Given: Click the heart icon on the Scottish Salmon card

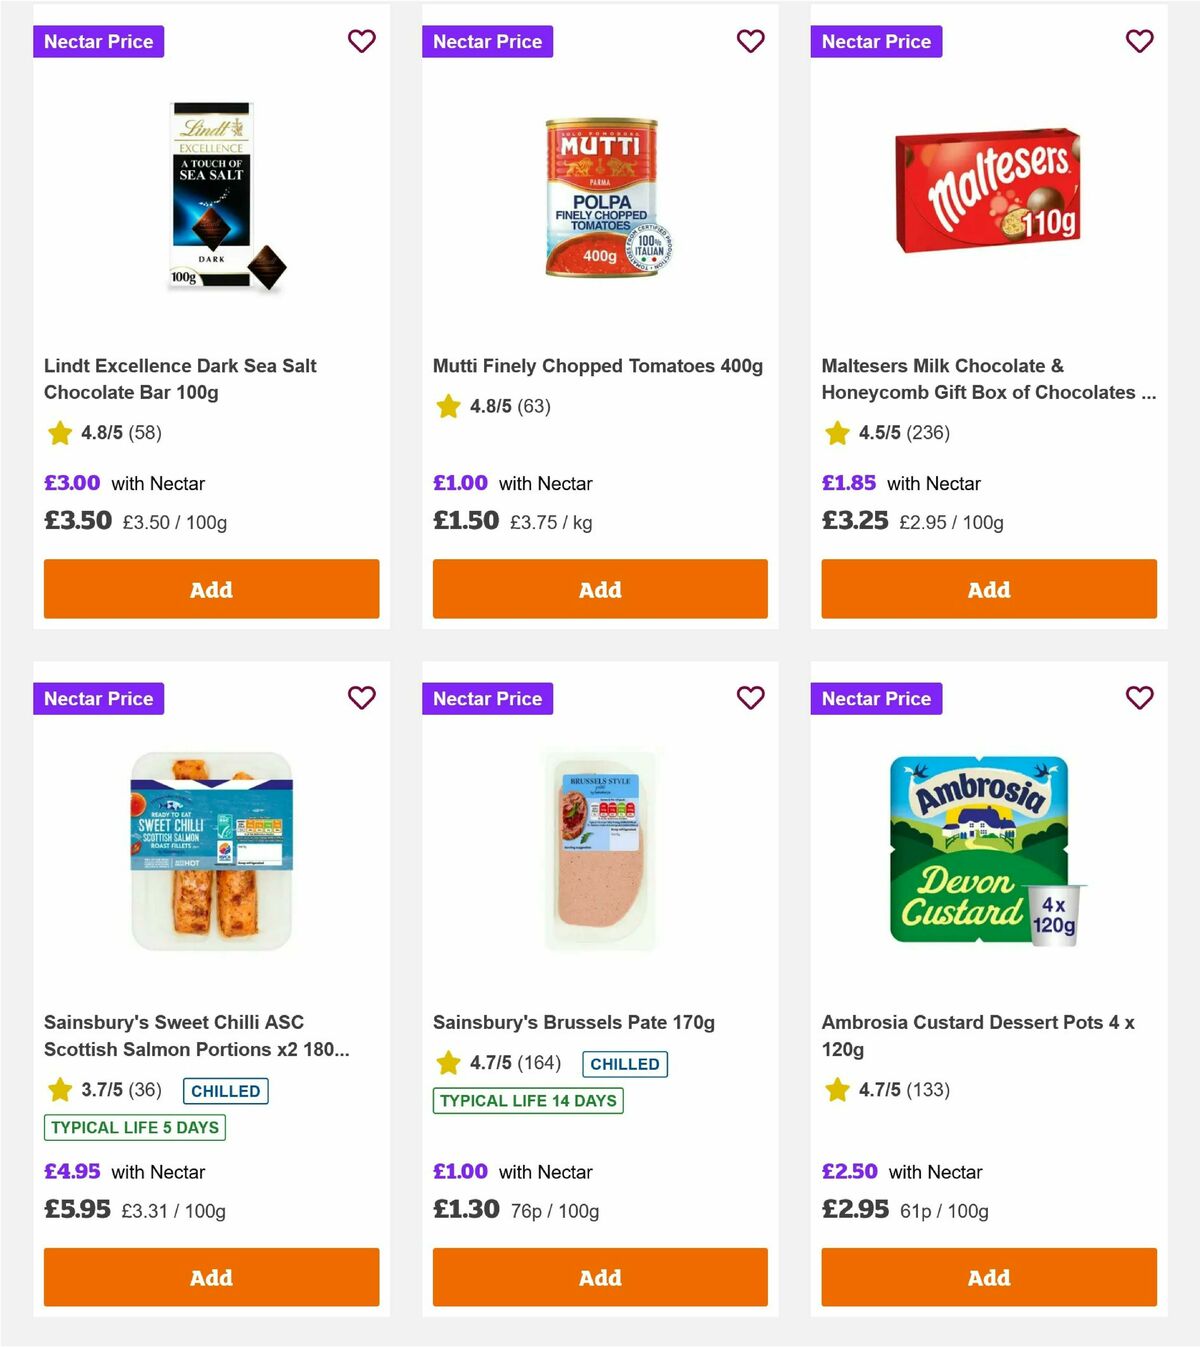Looking at the screenshot, I should (x=361, y=698).
